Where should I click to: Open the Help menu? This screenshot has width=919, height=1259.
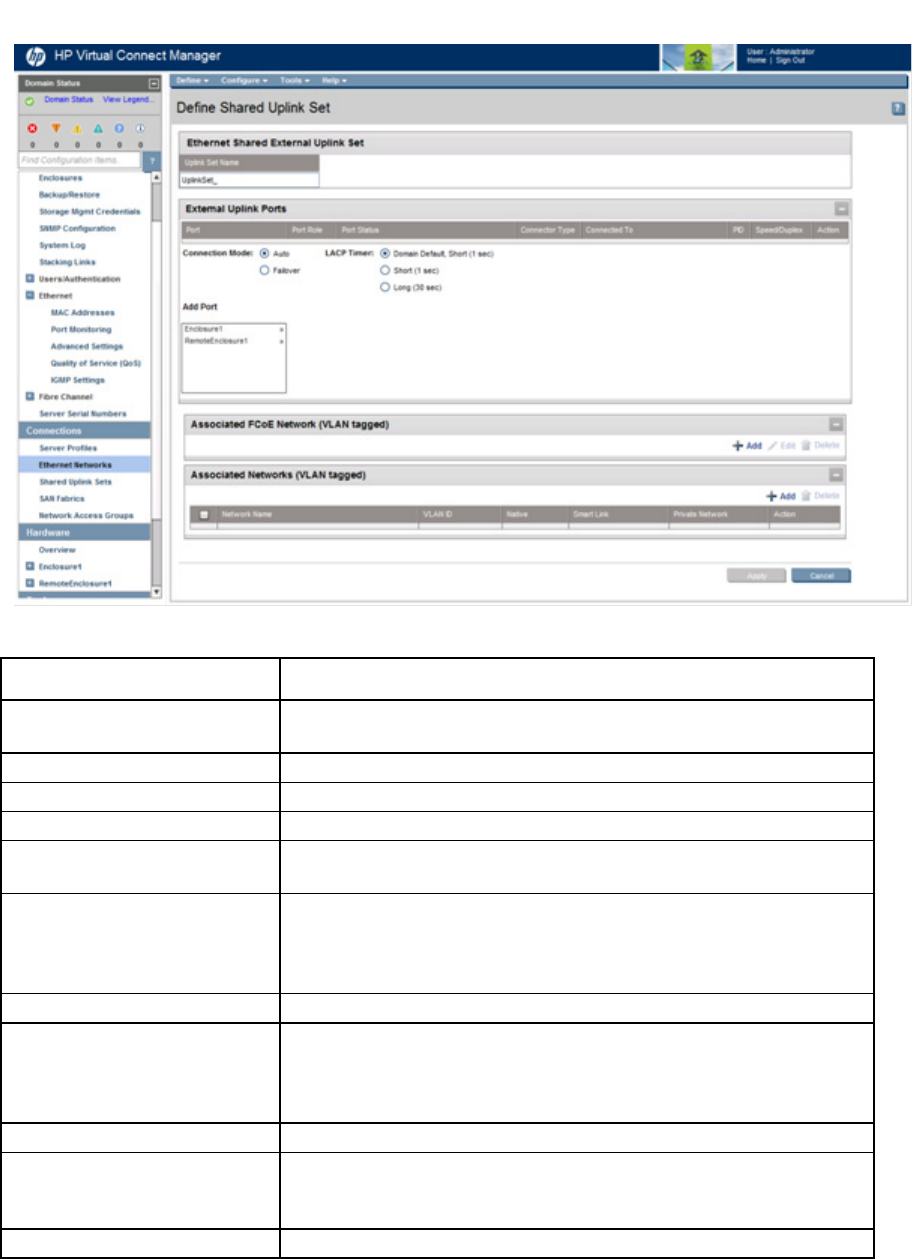point(333,80)
